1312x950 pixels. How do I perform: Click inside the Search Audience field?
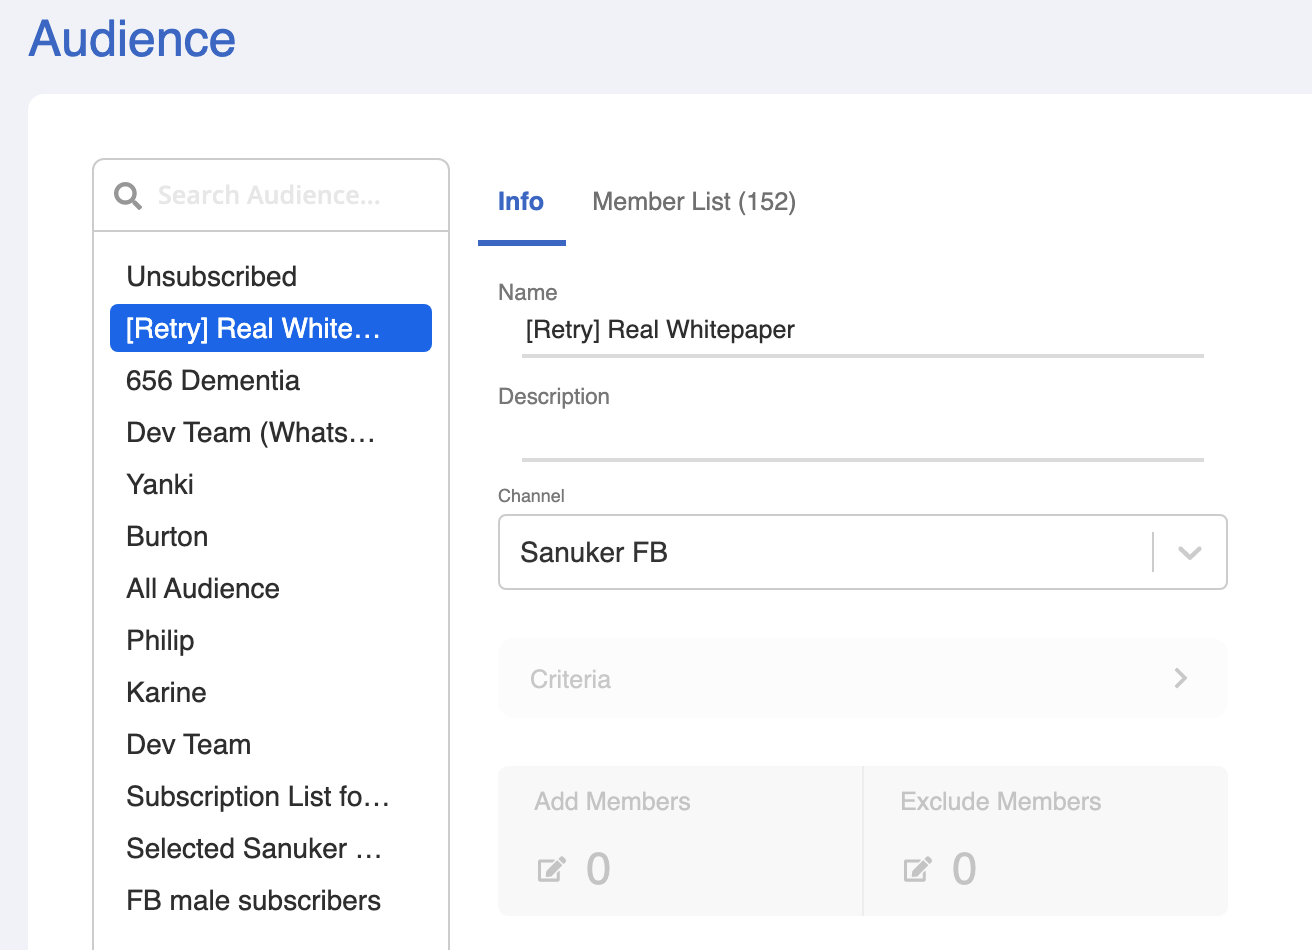click(x=270, y=195)
